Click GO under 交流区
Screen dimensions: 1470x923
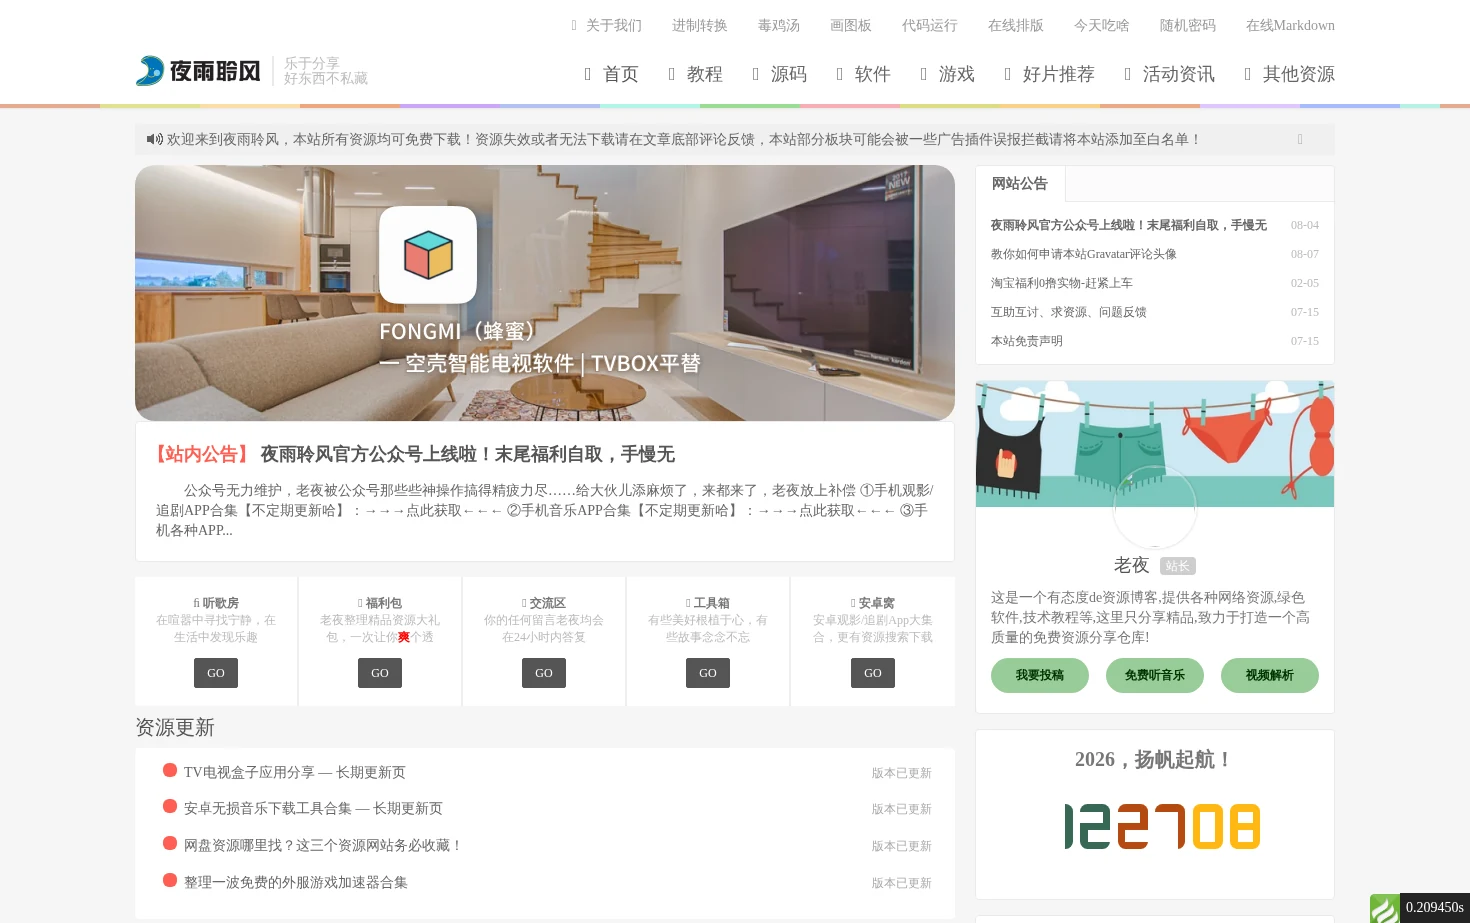click(544, 673)
